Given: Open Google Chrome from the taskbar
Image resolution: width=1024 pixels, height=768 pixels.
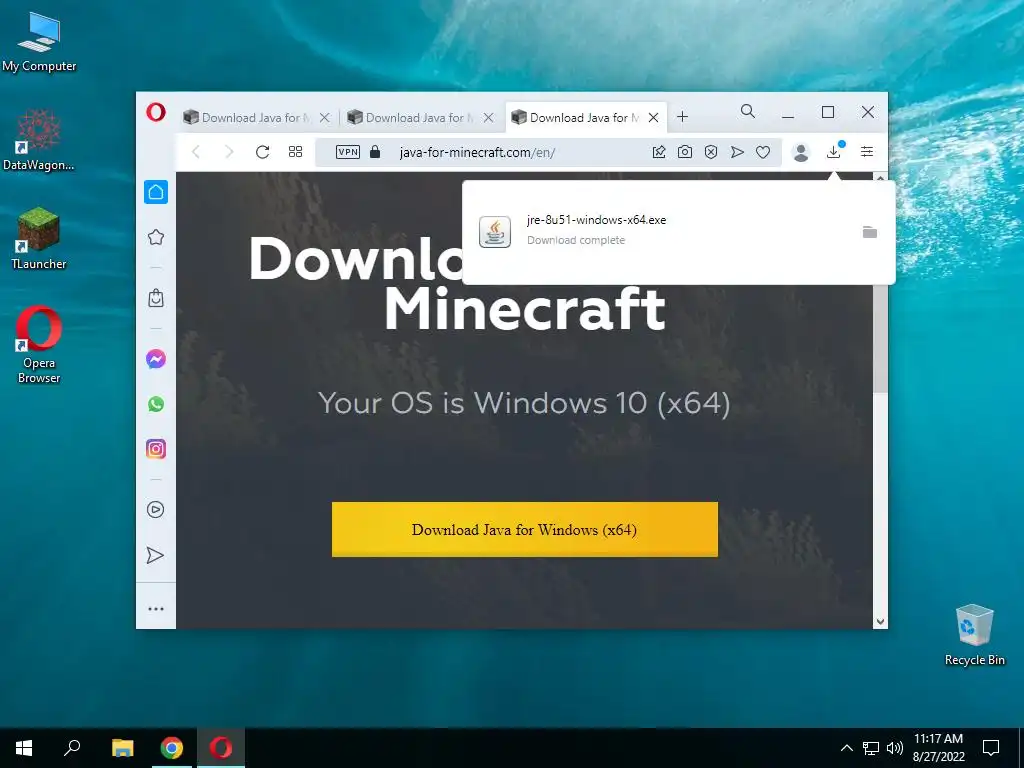Looking at the screenshot, I should [x=172, y=748].
